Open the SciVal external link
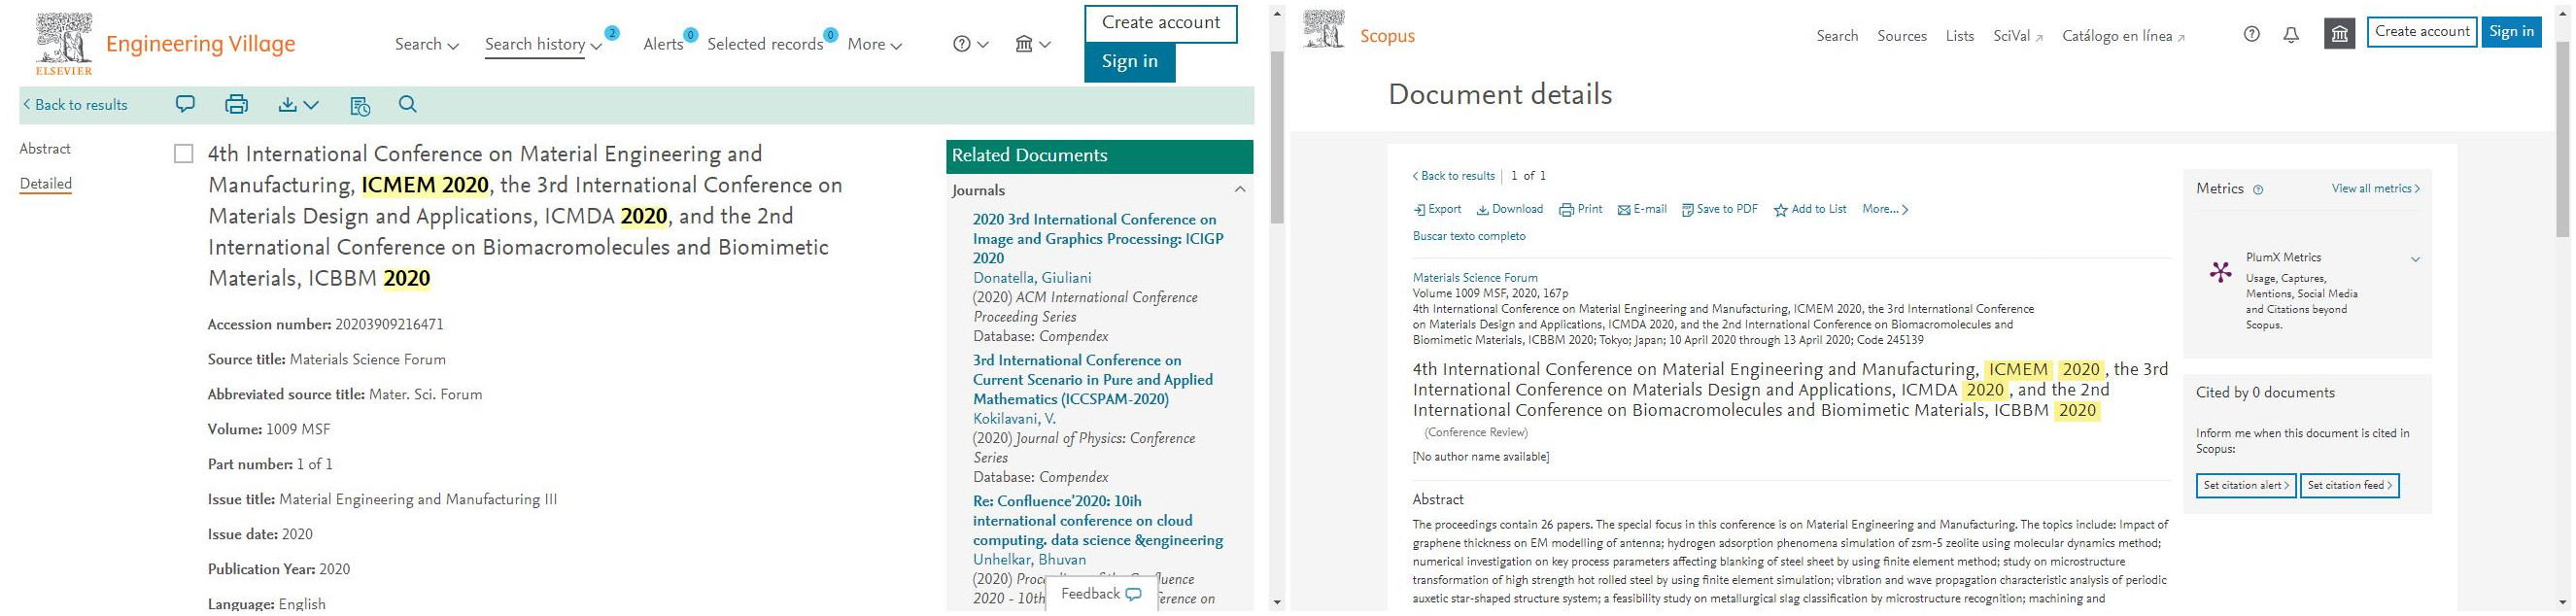Image resolution: width=2576 pixels, height=616 pixels. point(2018,36)
